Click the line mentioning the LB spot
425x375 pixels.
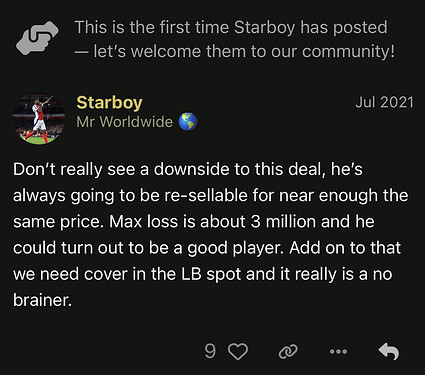click(202, 274)
